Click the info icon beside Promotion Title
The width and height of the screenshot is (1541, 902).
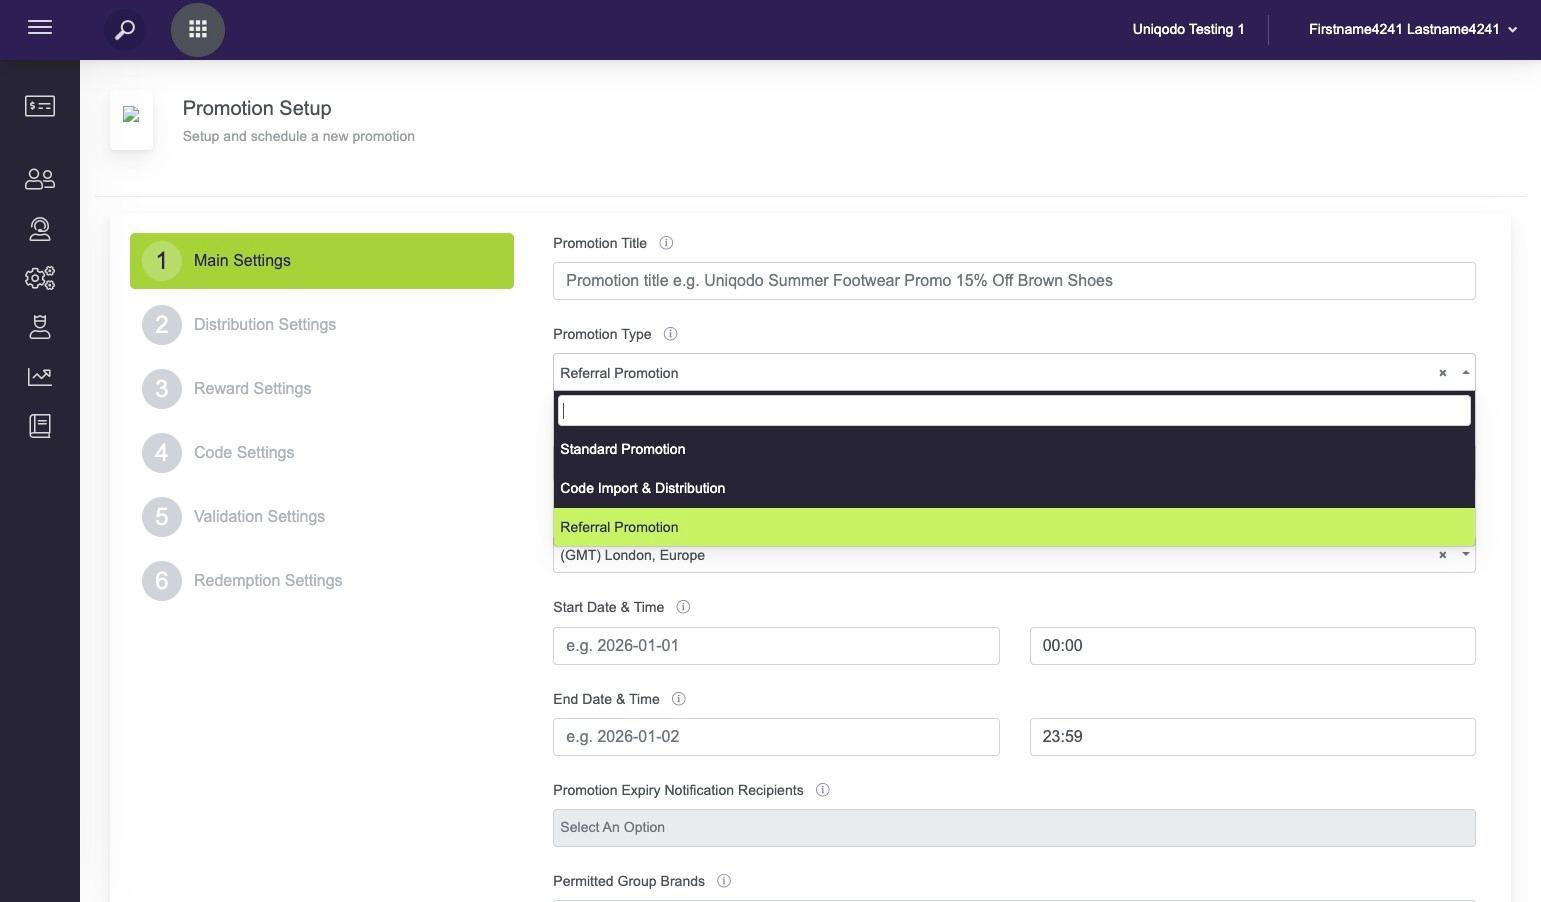(666, 243)
